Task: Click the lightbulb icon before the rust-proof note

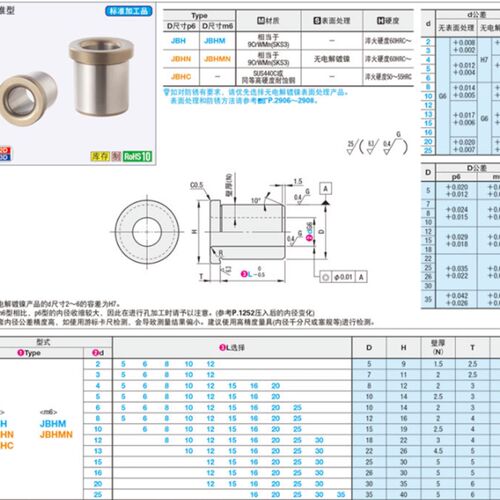Action: (x=166, y=92)
